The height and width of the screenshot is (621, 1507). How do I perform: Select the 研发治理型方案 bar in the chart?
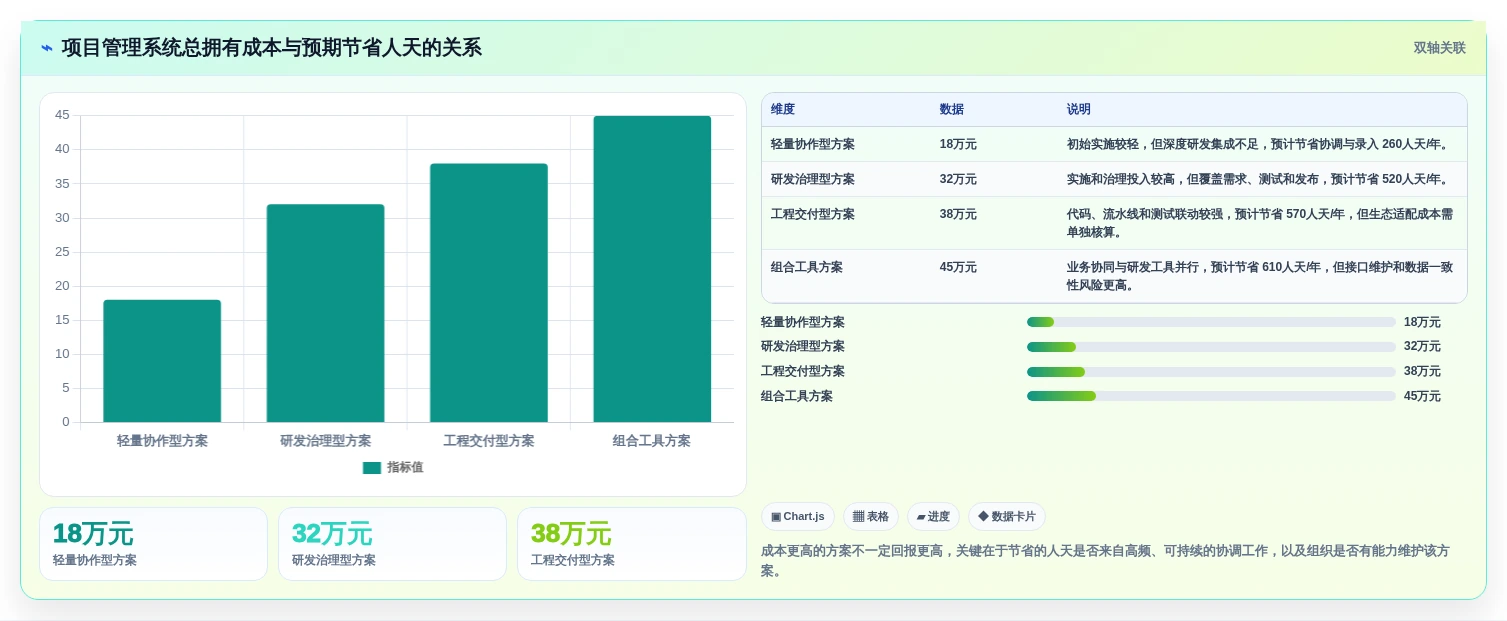pyautogui.click(x=325, y=313)
